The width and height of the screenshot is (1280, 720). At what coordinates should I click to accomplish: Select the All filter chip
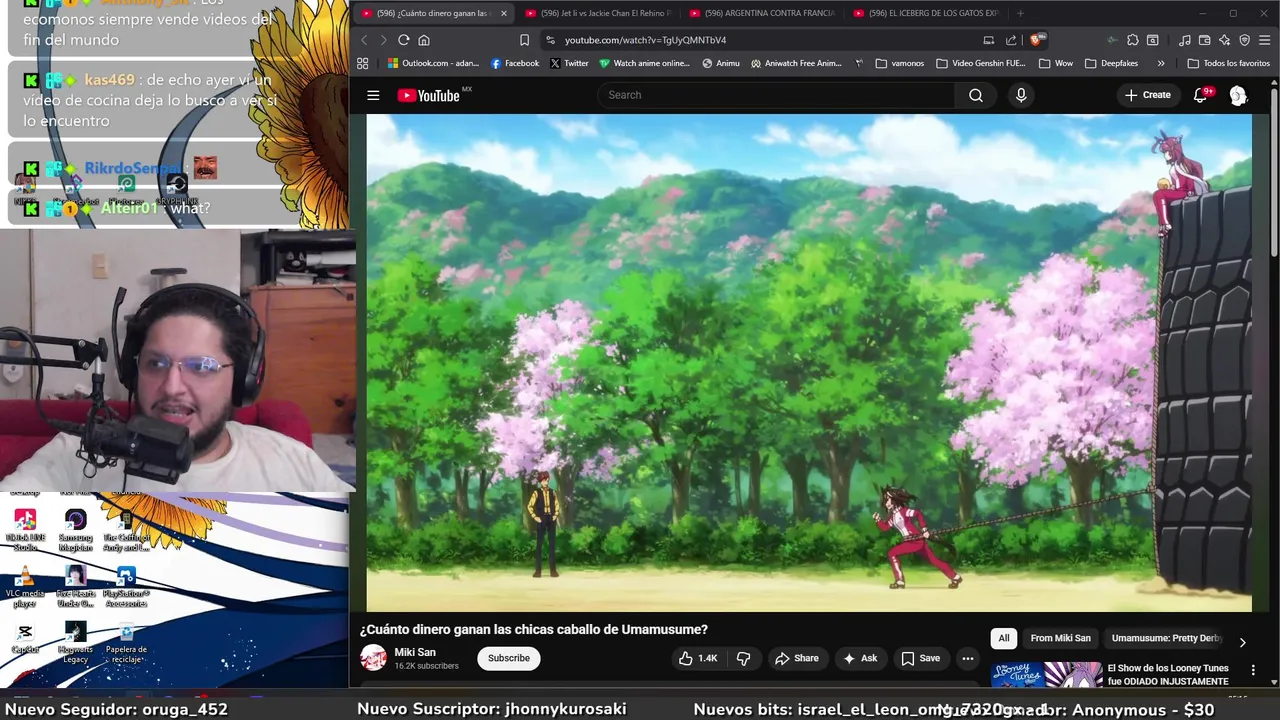[1004, 638]
